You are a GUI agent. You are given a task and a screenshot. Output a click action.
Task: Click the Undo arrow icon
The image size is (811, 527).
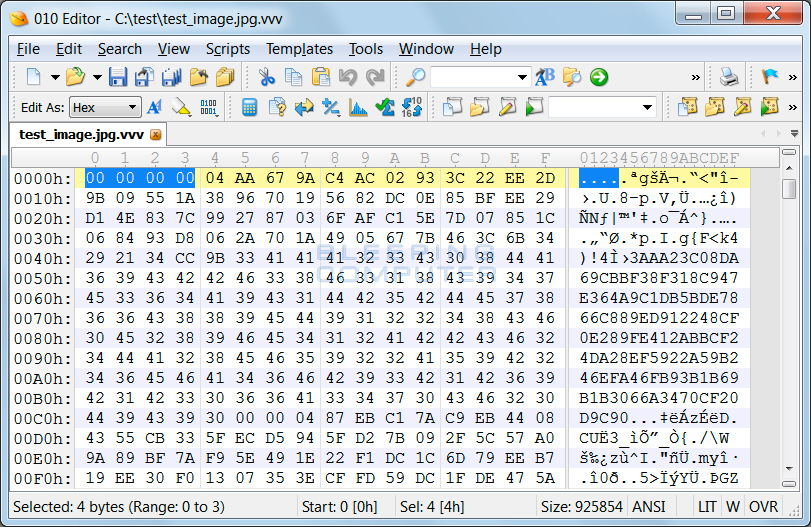click(348, 77)
